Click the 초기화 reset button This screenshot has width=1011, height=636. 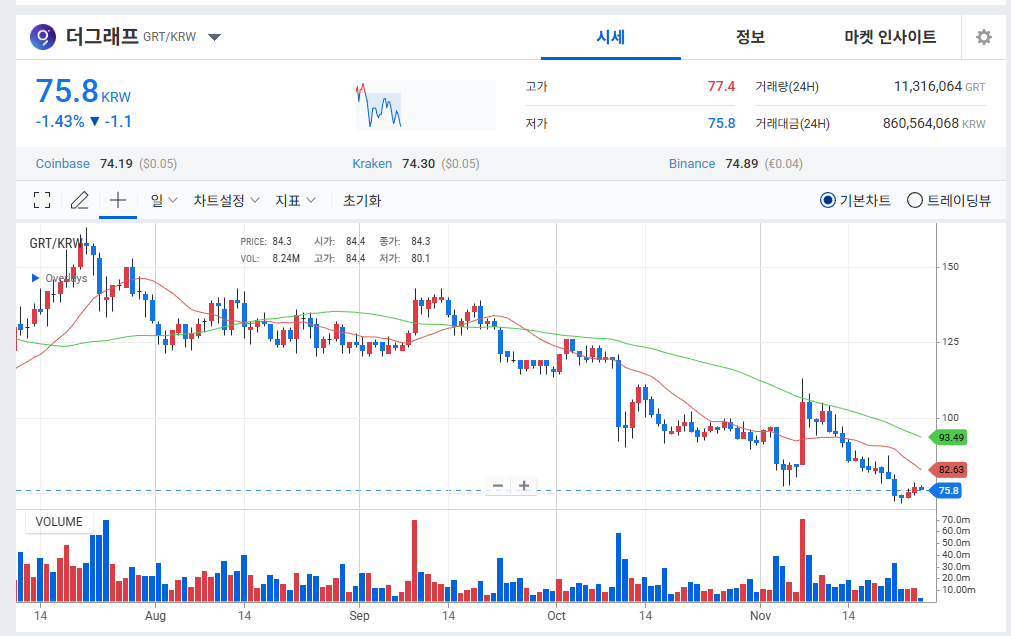coord(361,200)
